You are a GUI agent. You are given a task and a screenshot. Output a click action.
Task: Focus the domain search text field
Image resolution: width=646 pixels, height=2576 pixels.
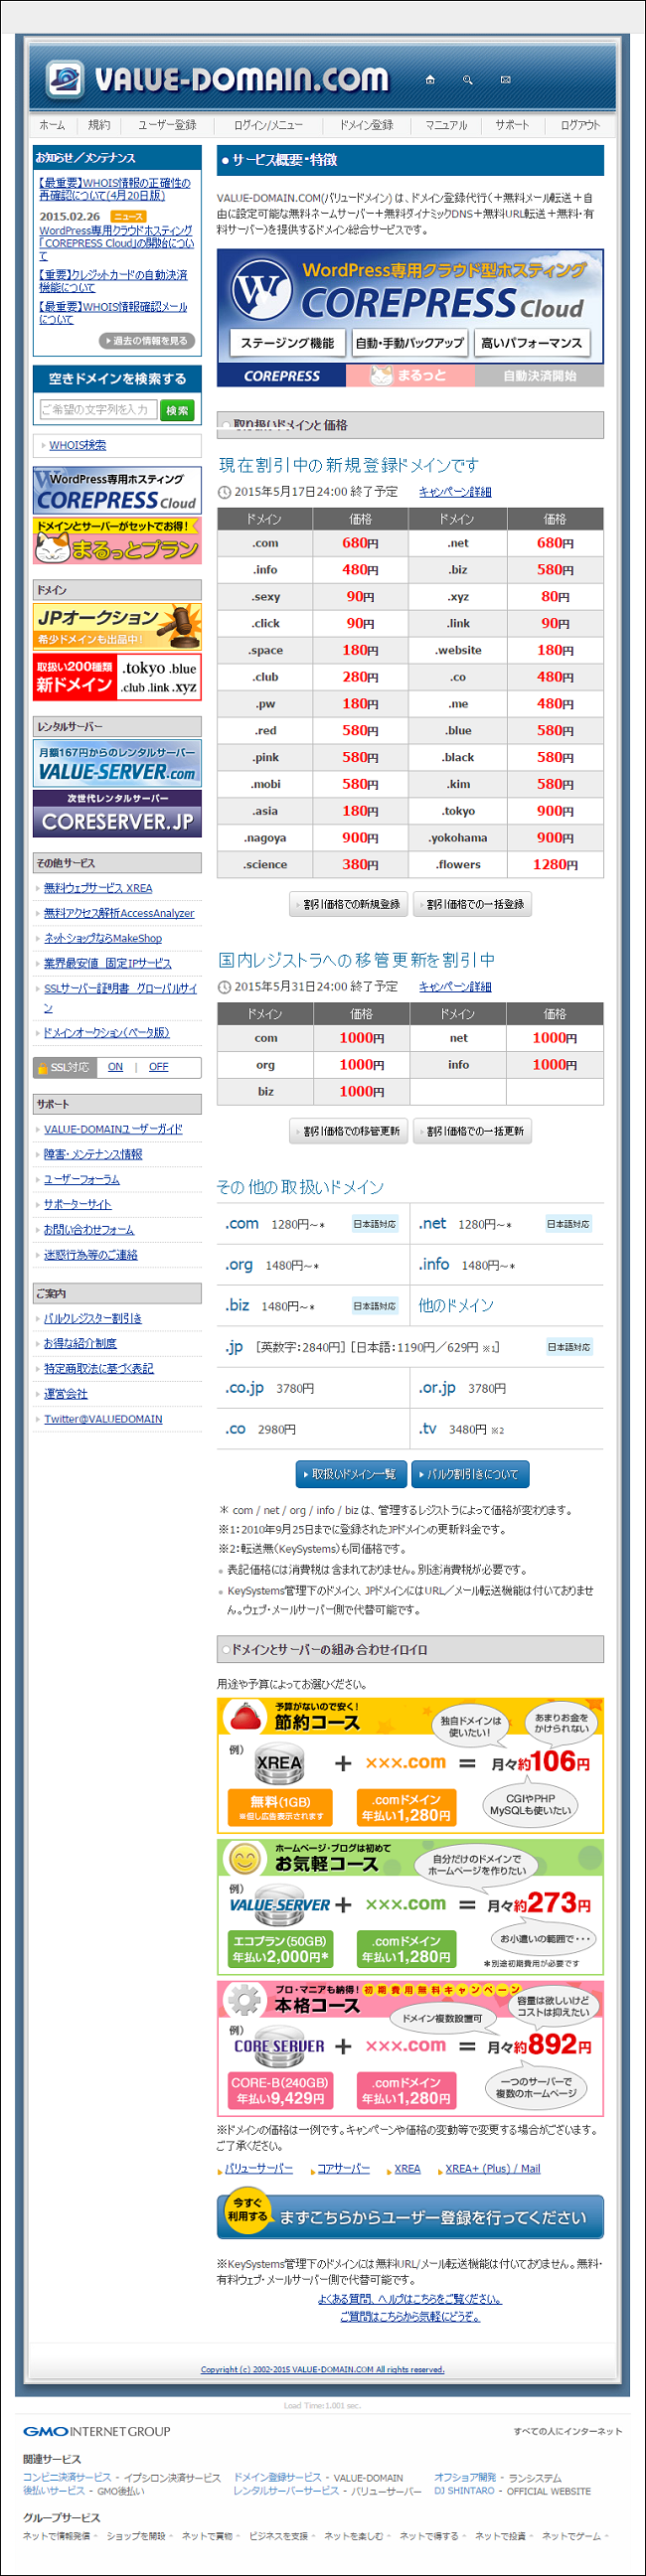98,410
